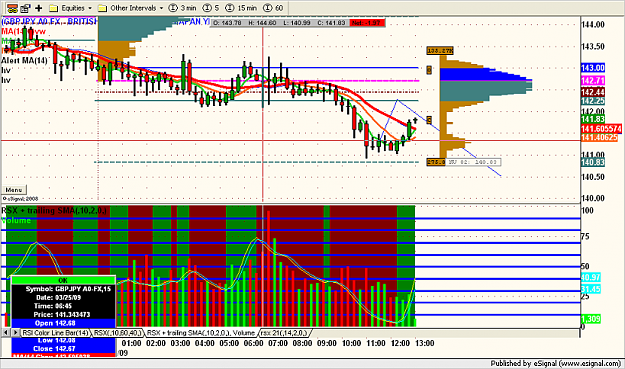Open the RSI Color Line Bar(14) tab
The width and height of the screenshot is (625, 369).
click(x=55, y=333)
